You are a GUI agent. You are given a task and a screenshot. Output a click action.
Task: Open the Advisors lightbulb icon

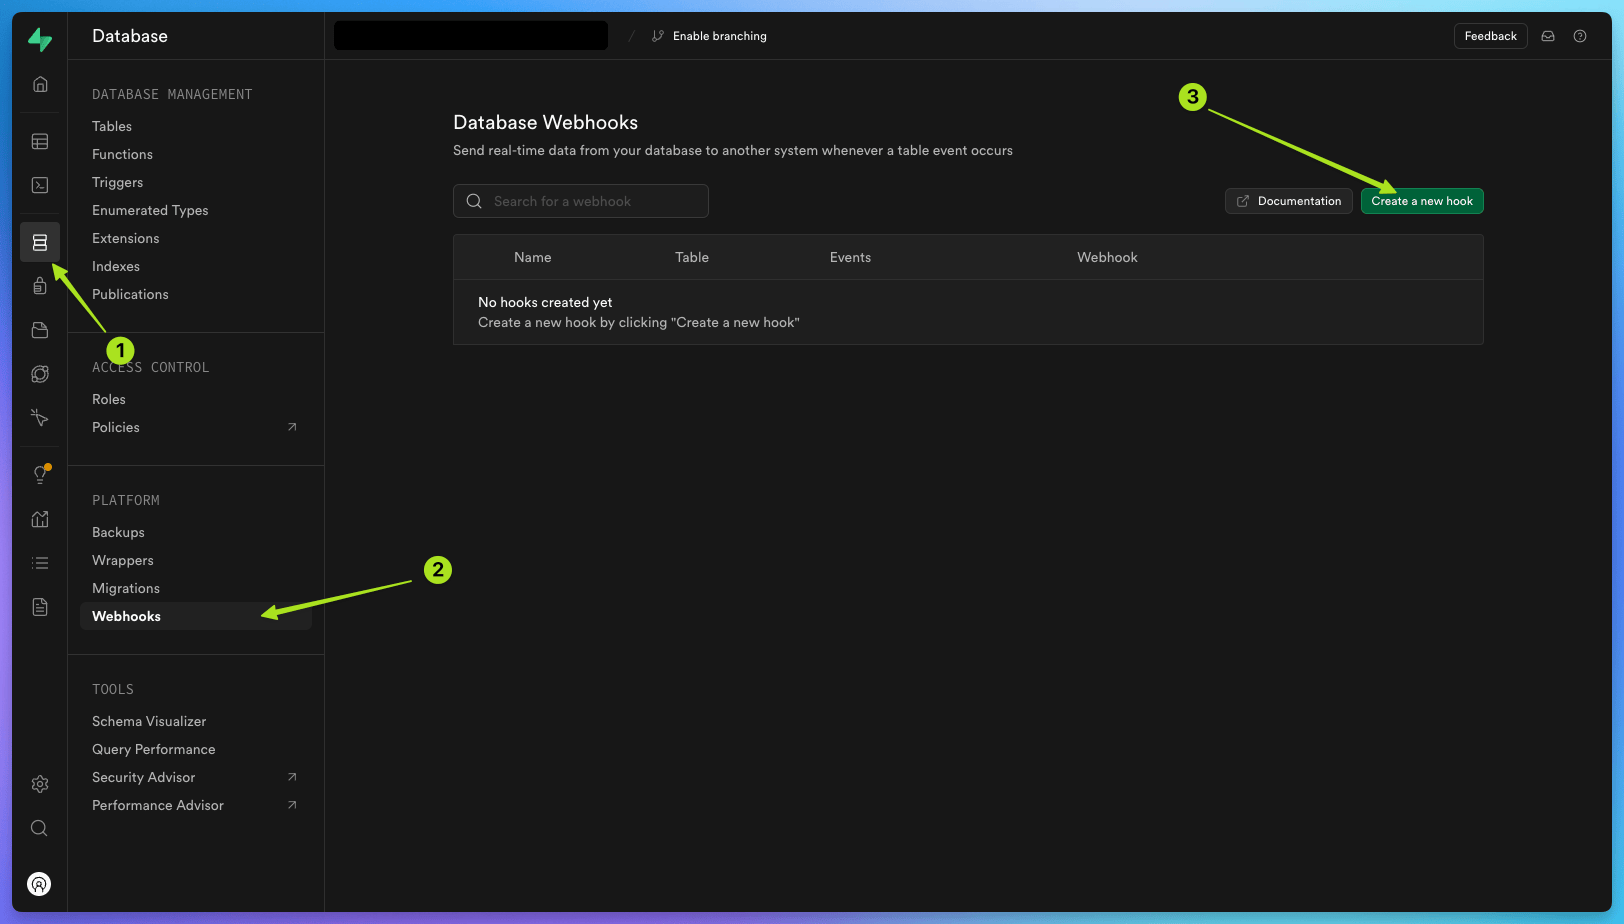40,473
